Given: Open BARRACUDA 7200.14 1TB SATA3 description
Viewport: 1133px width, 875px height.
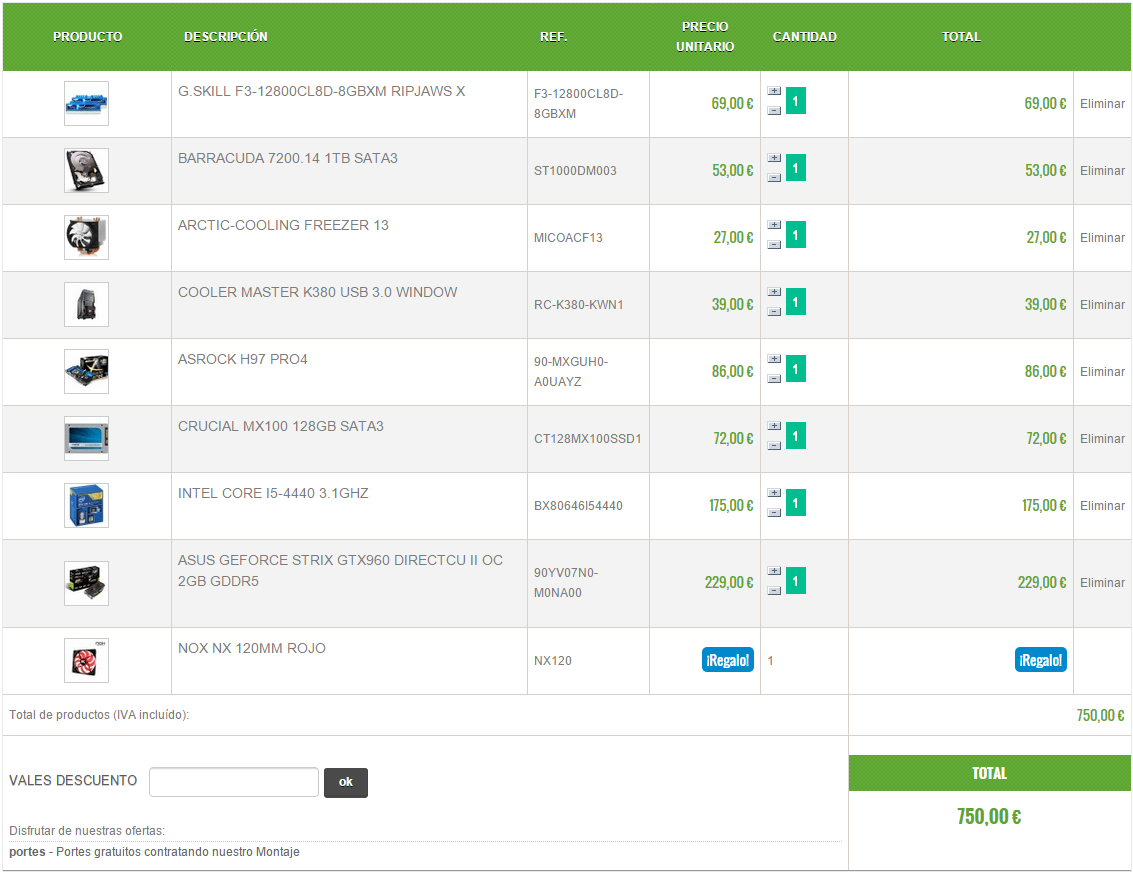Looking at the screenshot, I should pyautogui.click(x=288, y=158).
